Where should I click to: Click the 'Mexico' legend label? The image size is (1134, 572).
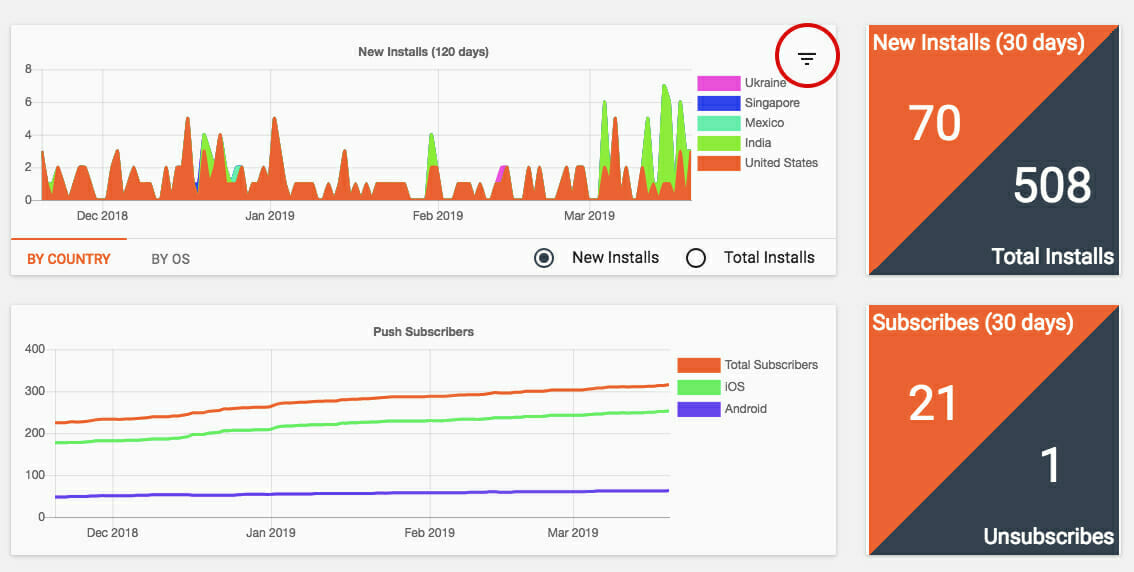tap(764, 123)
